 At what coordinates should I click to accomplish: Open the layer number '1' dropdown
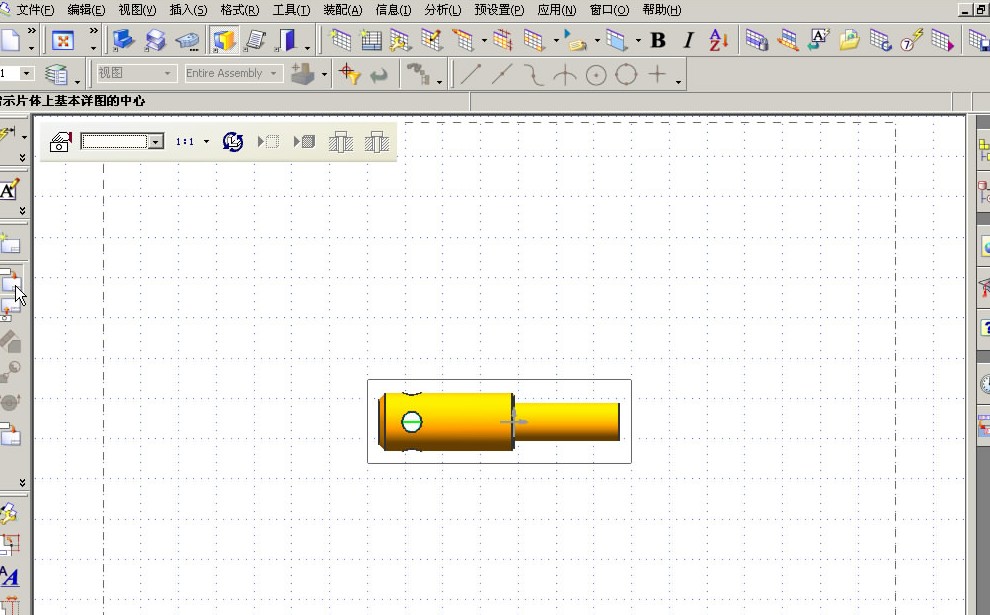(x=26, y=73)
